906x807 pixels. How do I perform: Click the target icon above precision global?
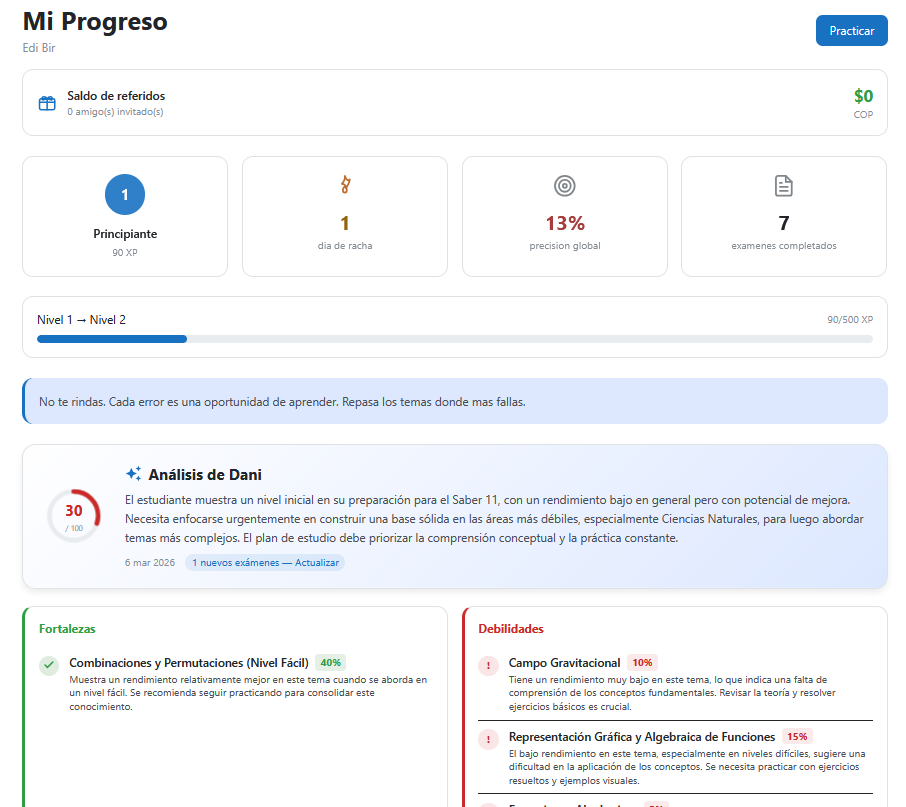(x=564, y=186)
